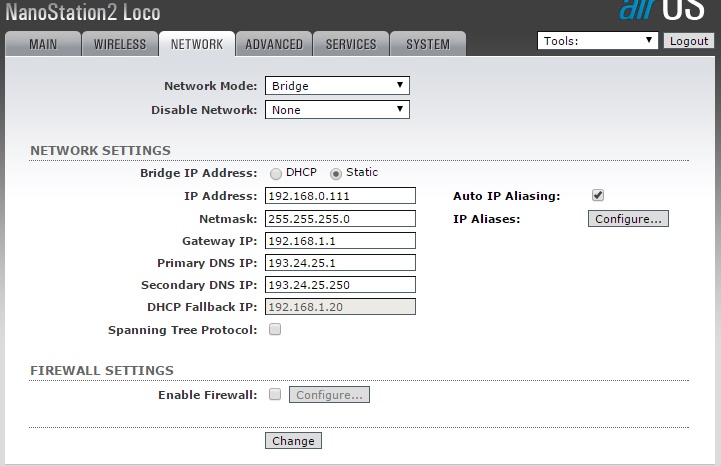This screenshot has width=721, height=466.
Task: Switch to the WIRELESS tab
Action: click(120, 44)
